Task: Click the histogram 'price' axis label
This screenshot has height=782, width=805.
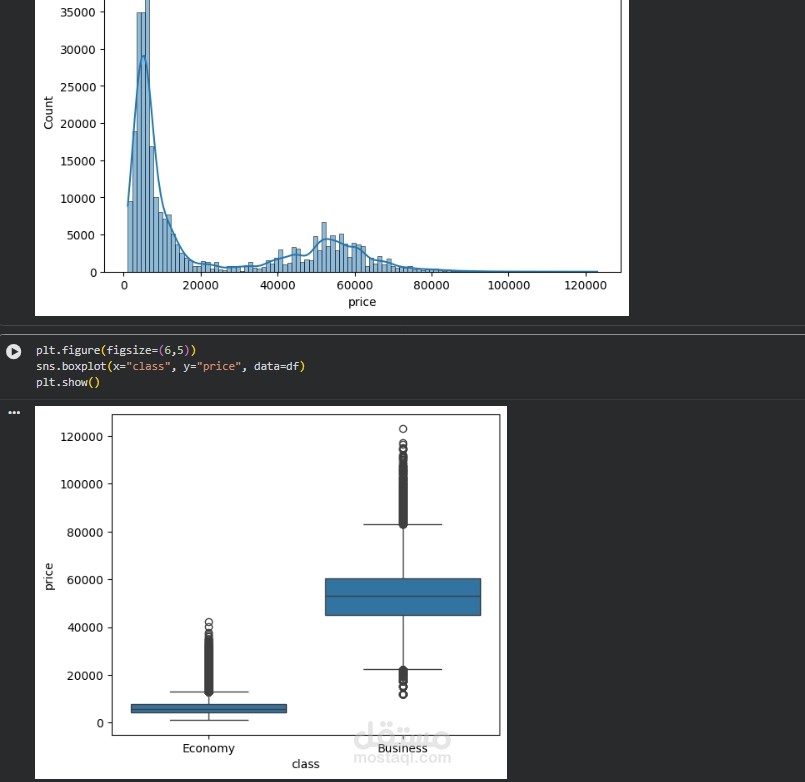Action: (x=362, y=302)
